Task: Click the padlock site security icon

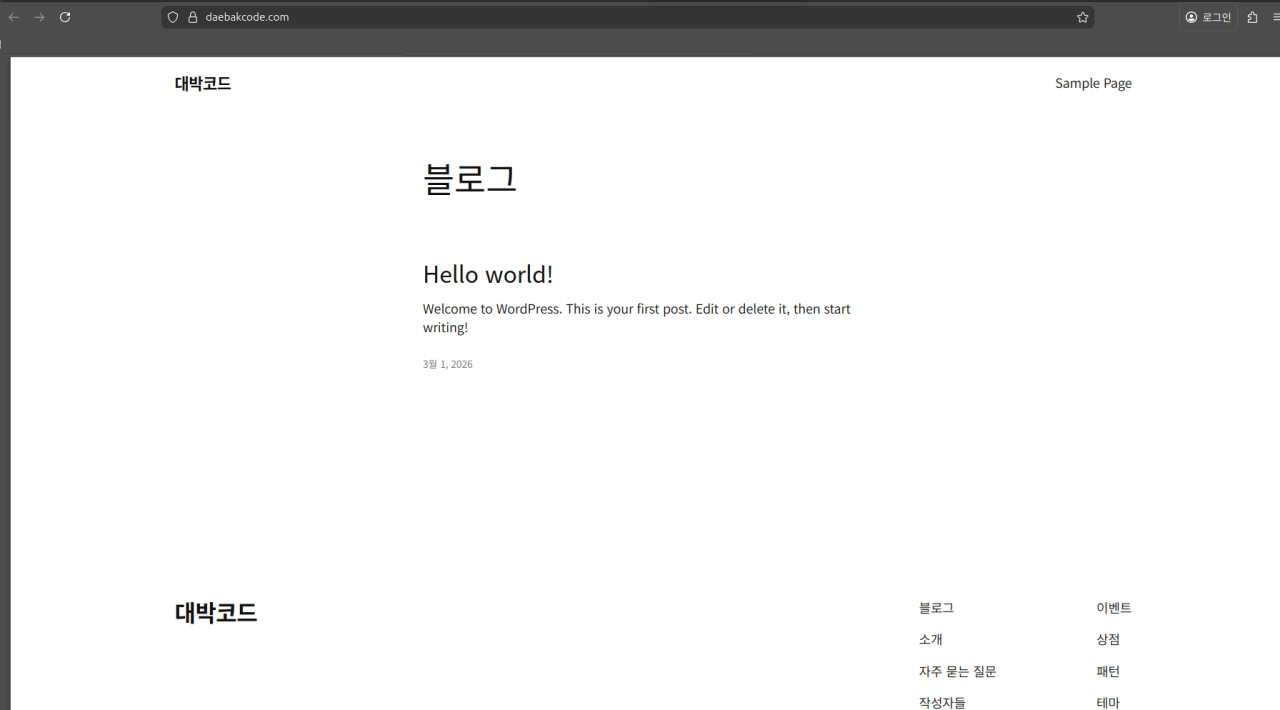Action: click(x=191, y=17)
